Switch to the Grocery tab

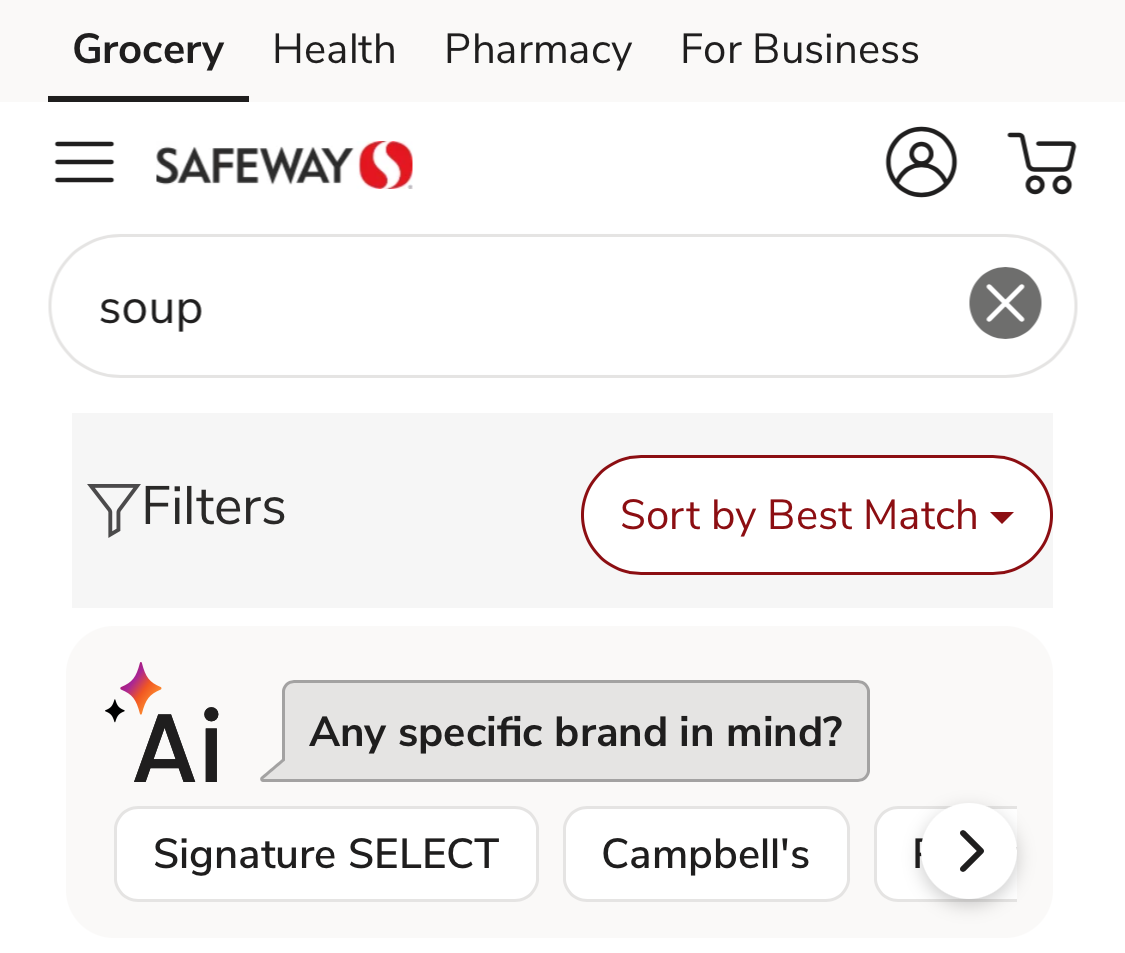tap(148, 50)
